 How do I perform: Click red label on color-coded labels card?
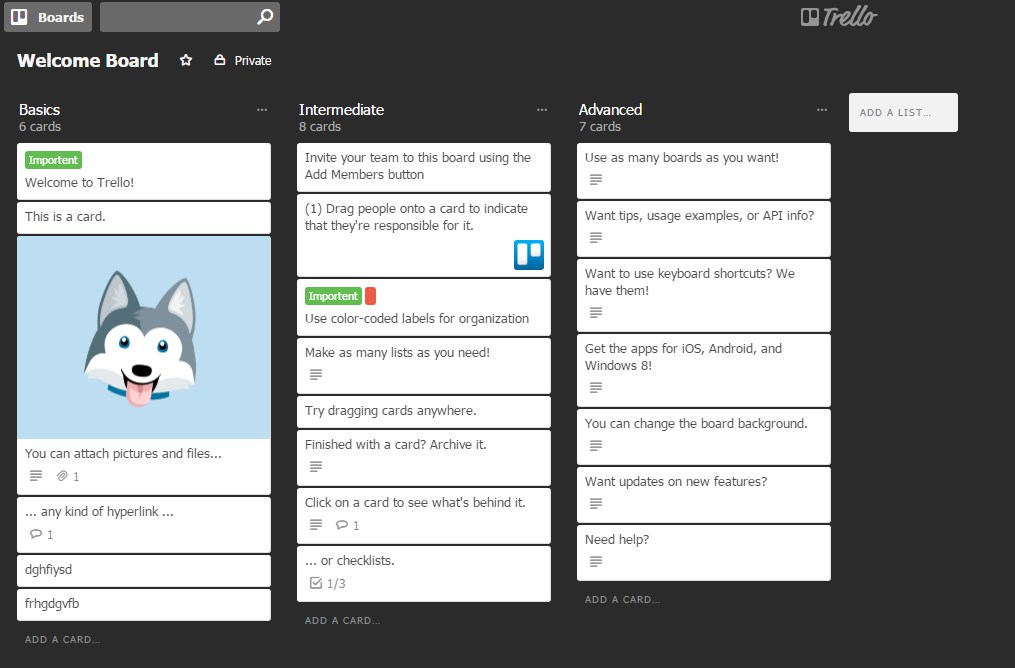tap(370, 296)
